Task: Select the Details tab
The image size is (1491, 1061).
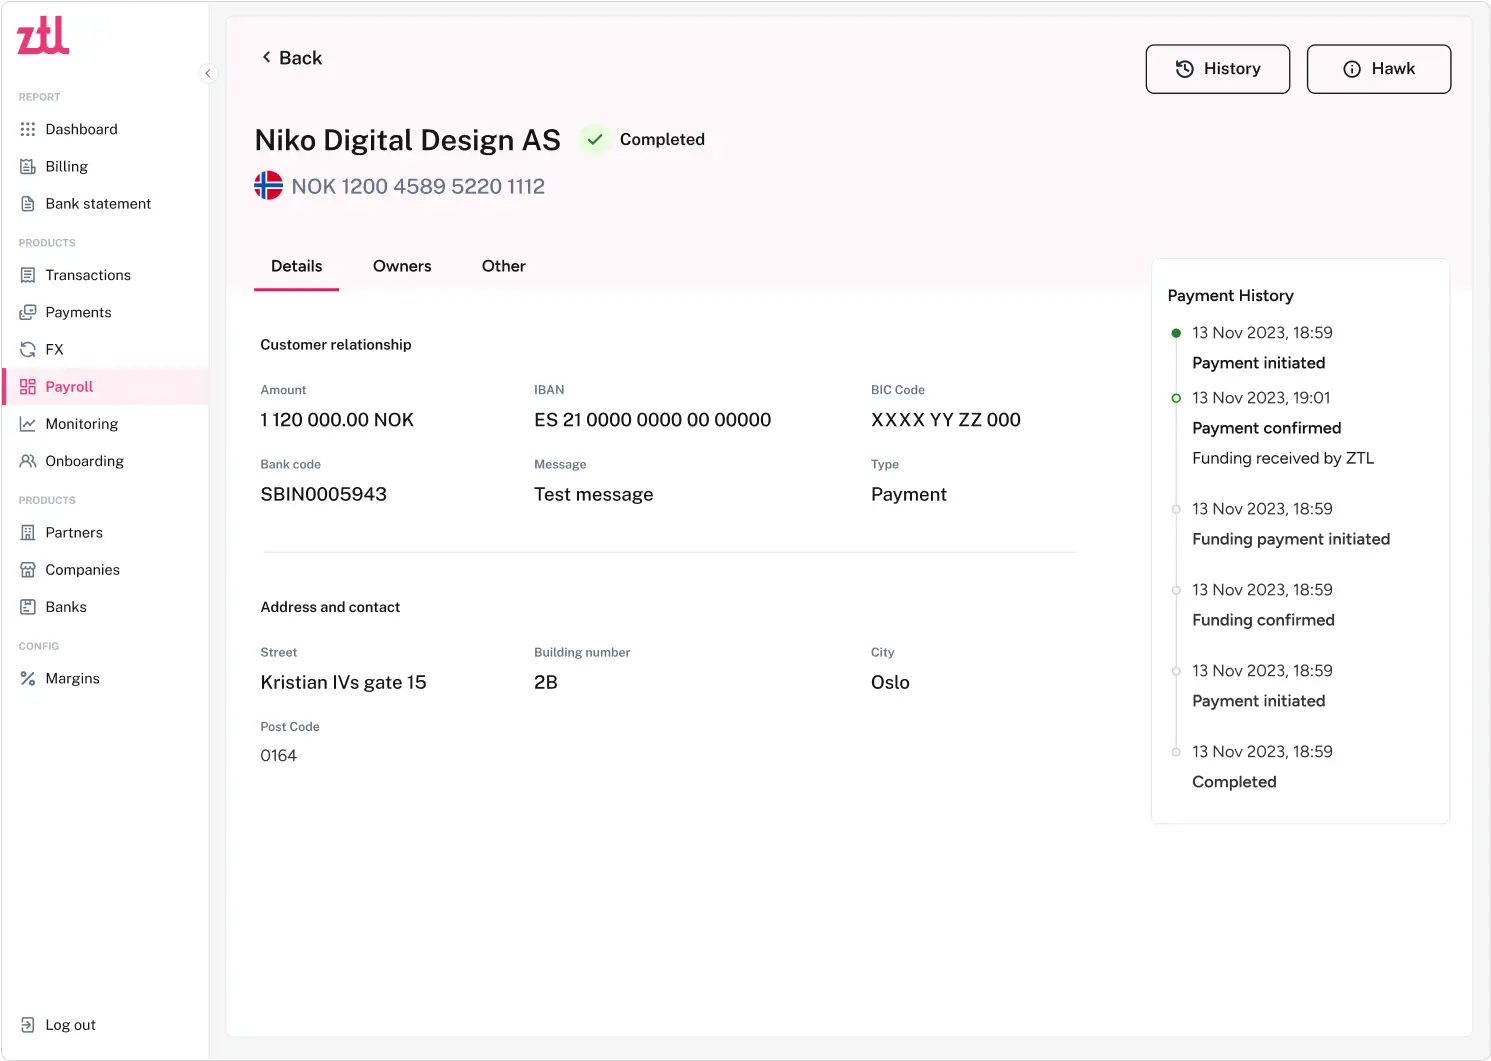Action: [x=296, y=266]
